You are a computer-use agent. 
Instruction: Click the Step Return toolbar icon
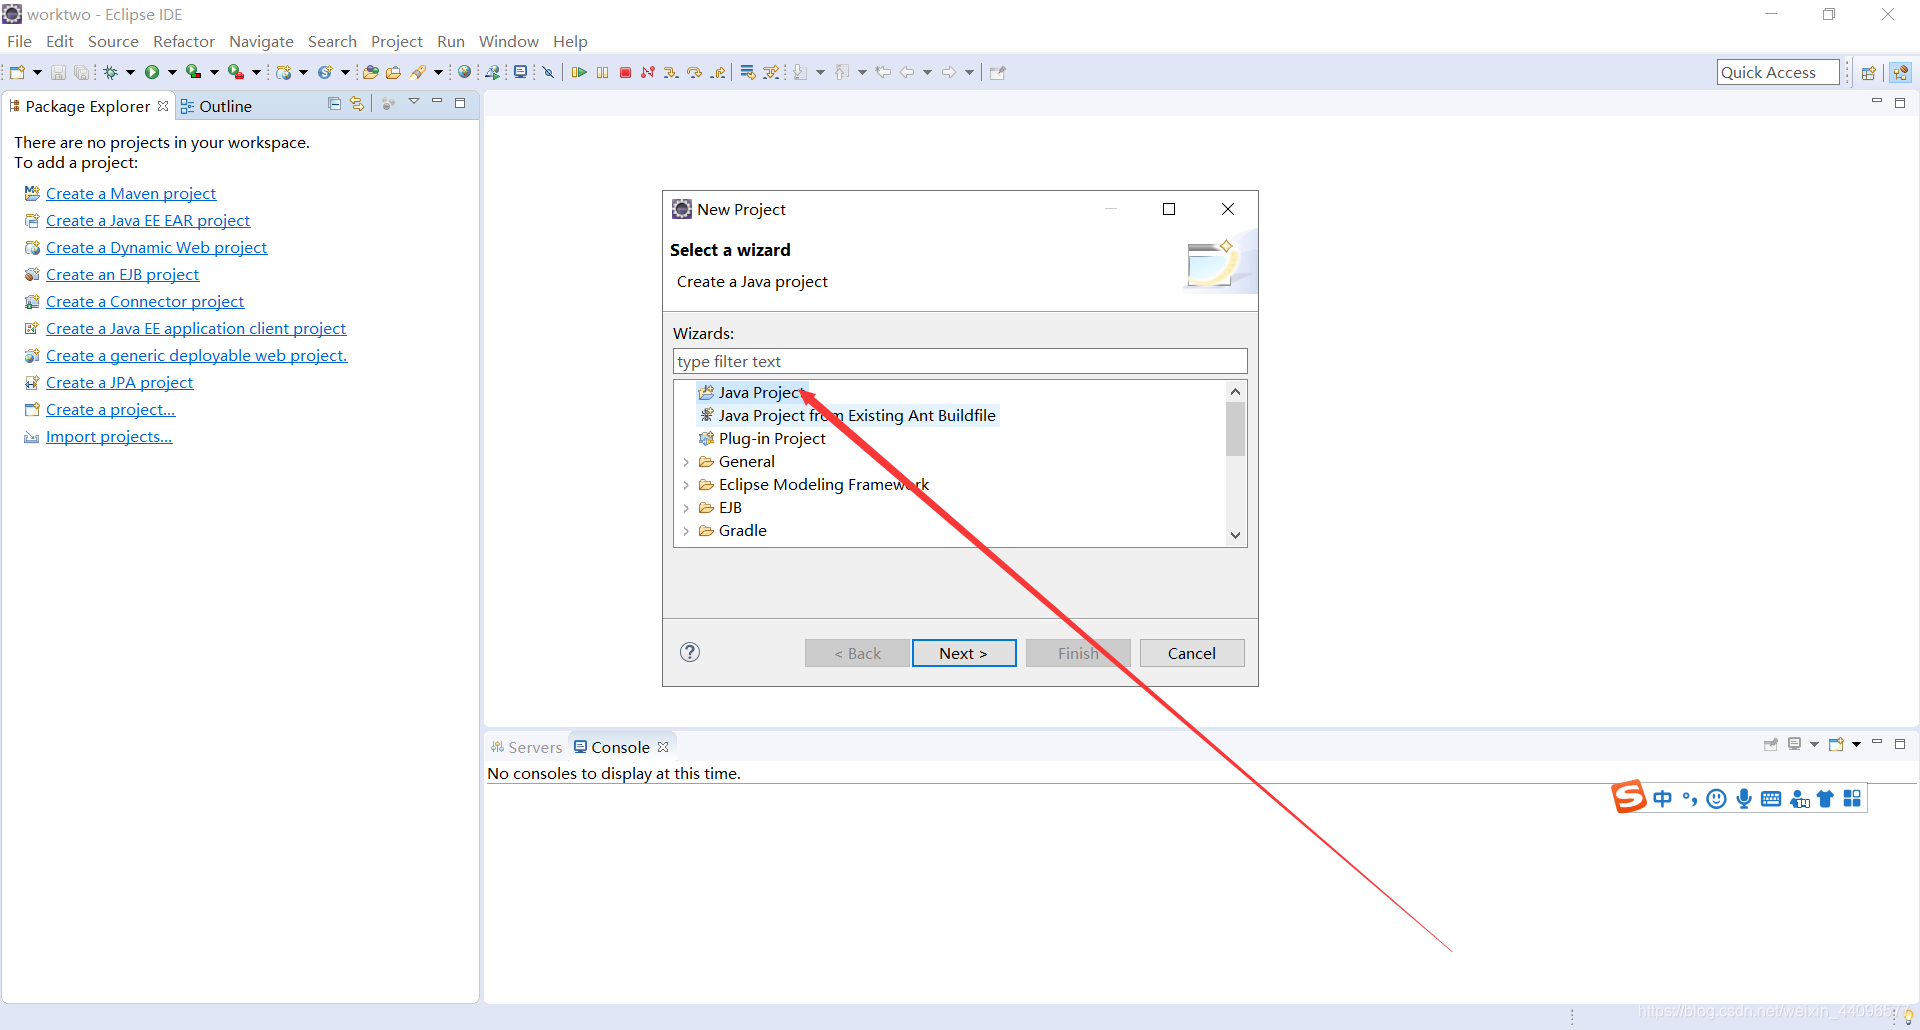718,72
